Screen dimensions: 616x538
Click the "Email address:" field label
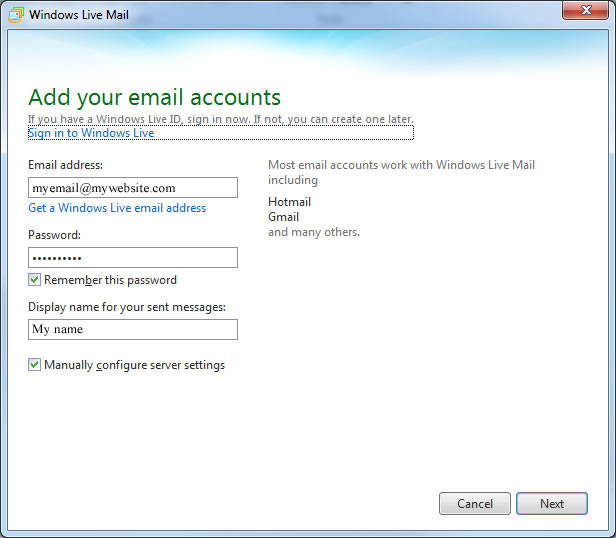pyautogui.click(x=66, y=165)
